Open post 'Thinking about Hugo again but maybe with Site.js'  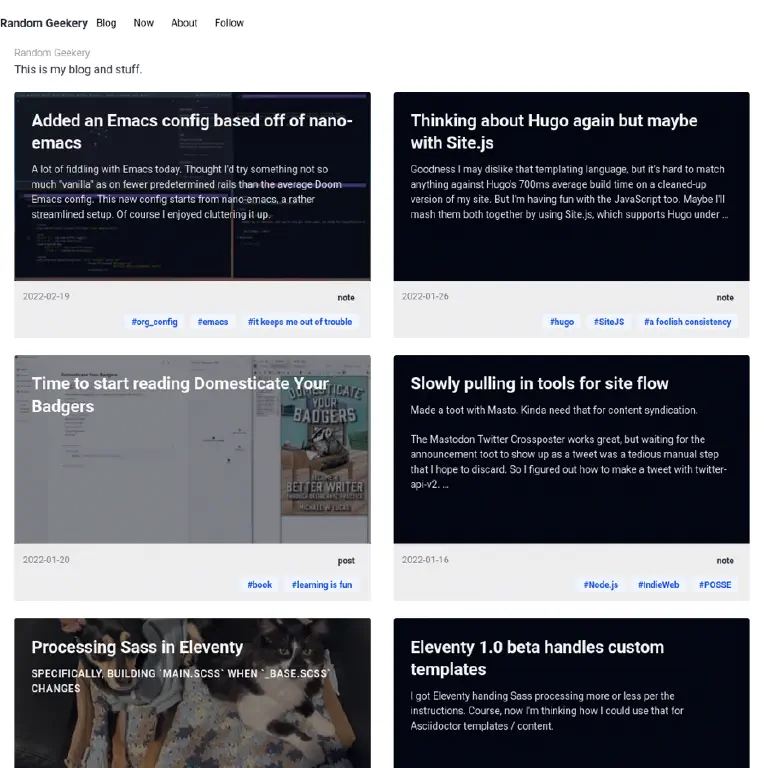pyautogui.click(x=554, y=132)
